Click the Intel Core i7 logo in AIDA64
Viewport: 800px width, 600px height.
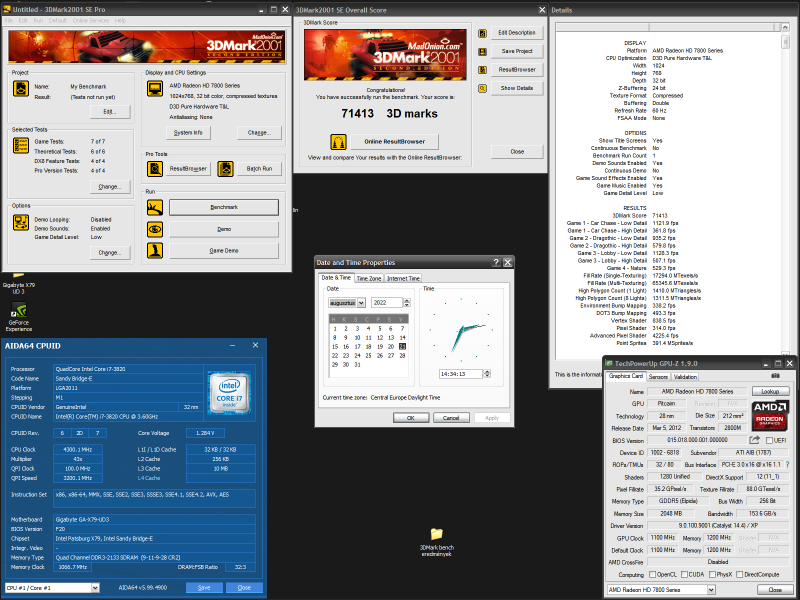click(230, 393)
